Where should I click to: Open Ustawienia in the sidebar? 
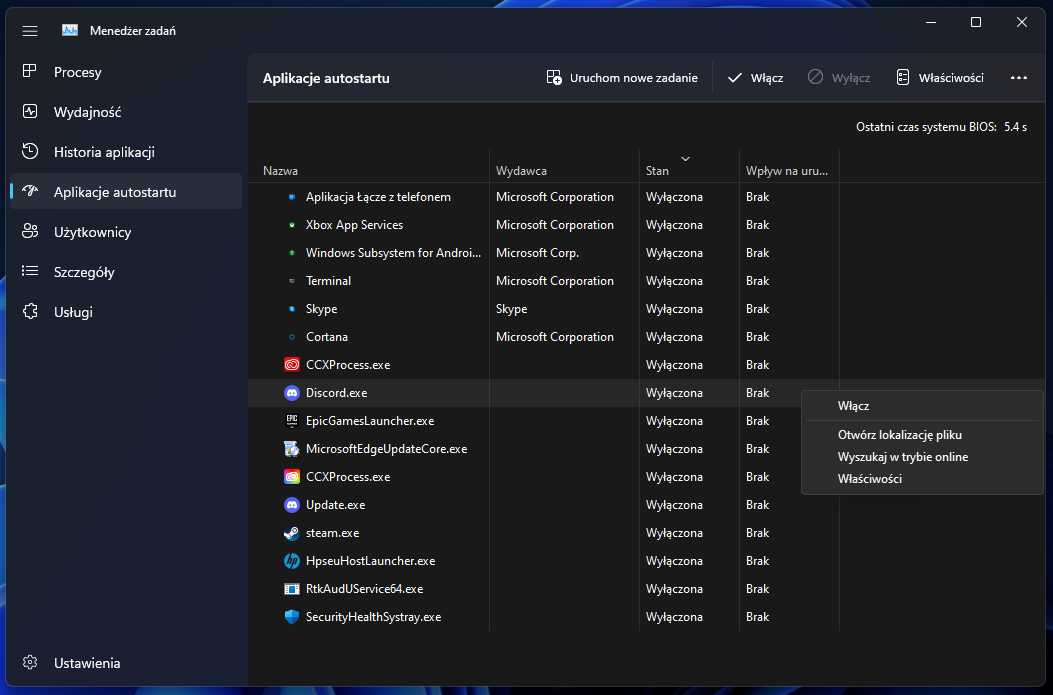pos(126,663)
